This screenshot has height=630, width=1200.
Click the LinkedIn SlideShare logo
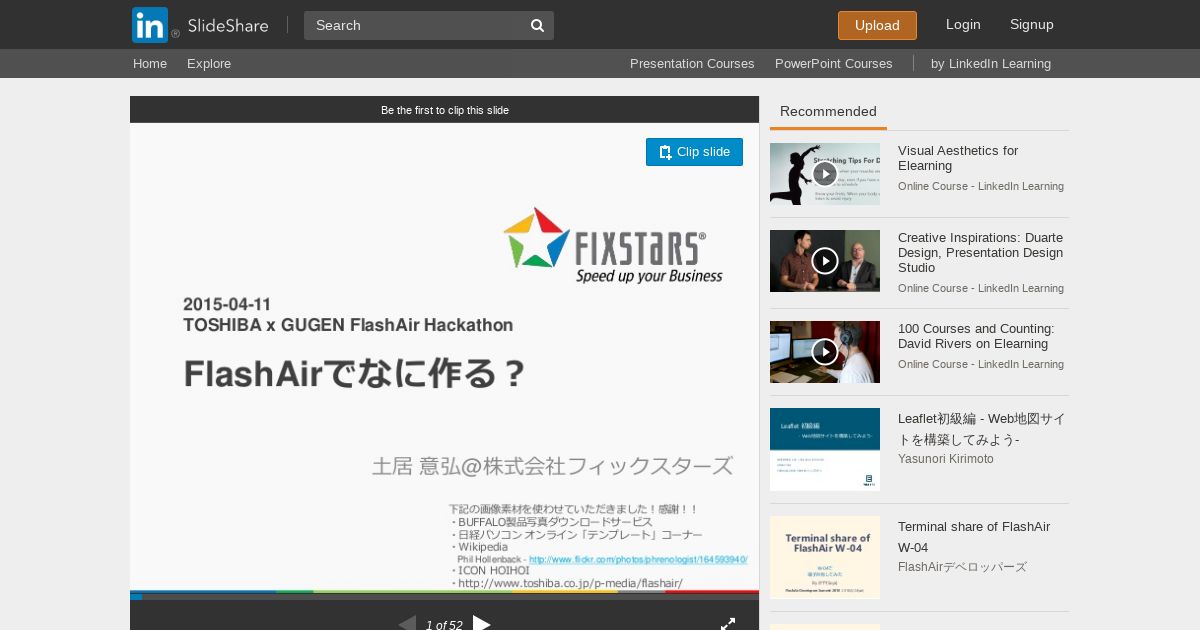(x=200, y=25)
